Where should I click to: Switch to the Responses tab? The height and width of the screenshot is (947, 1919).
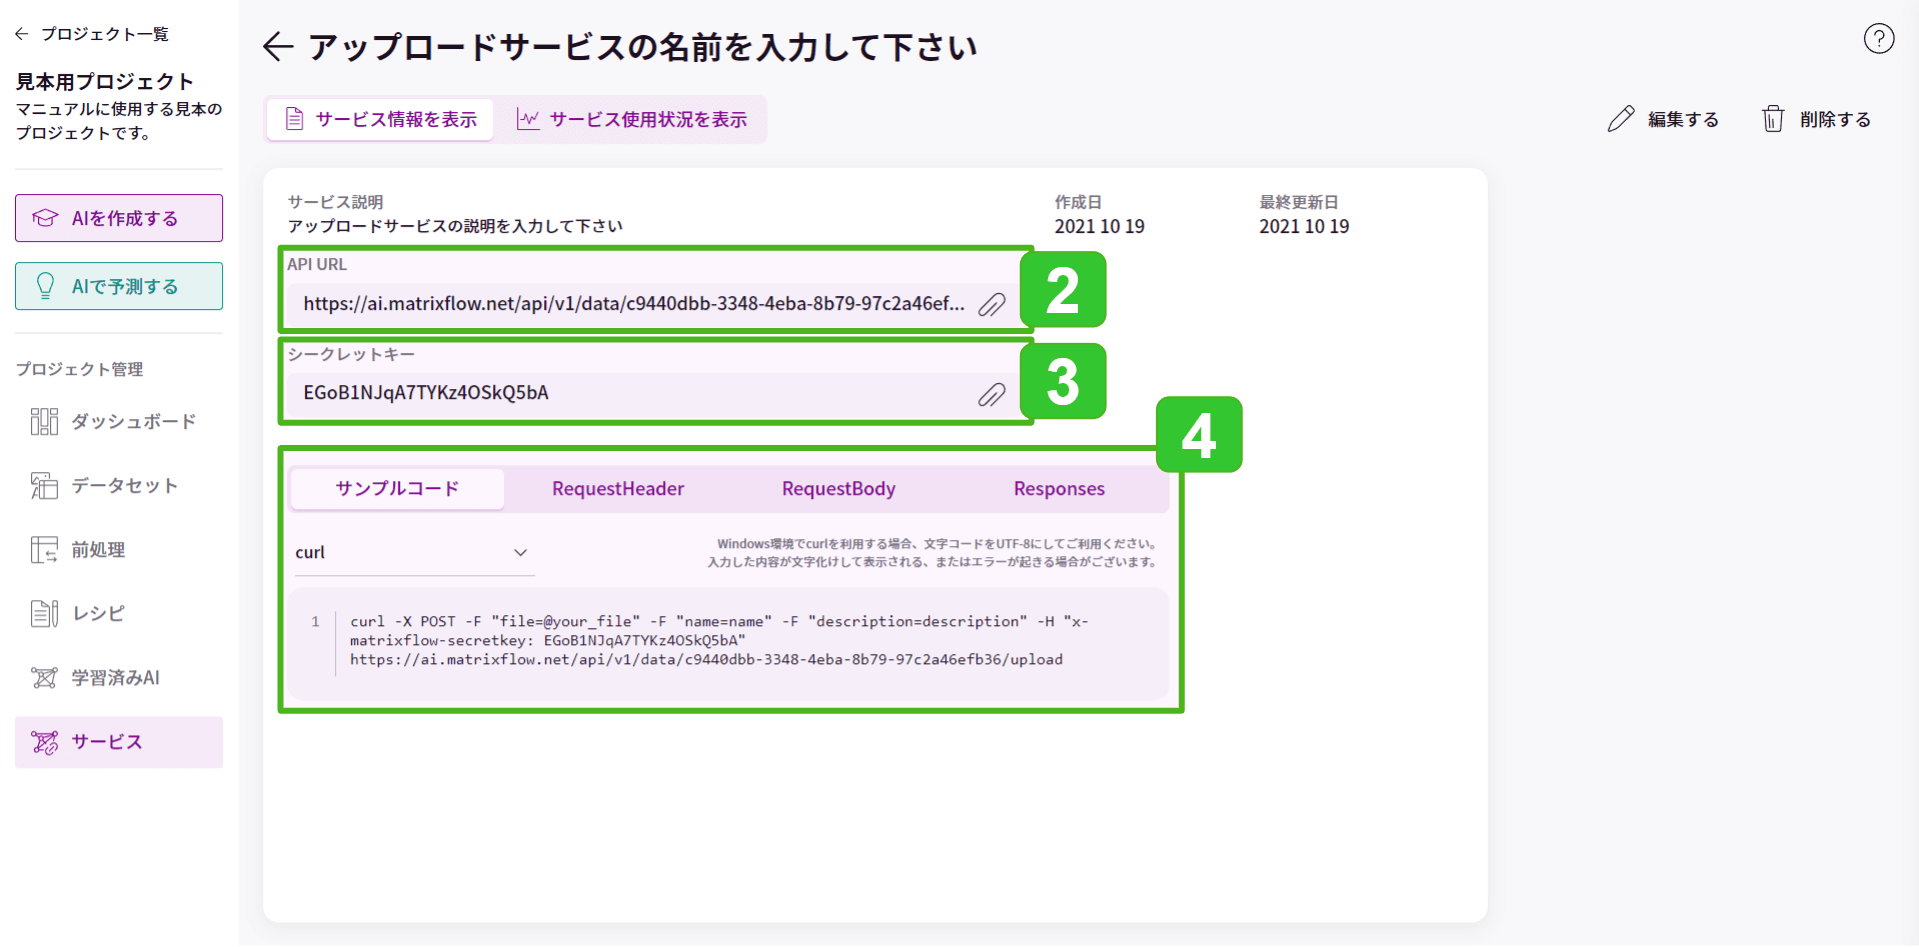pos(1059,489)
